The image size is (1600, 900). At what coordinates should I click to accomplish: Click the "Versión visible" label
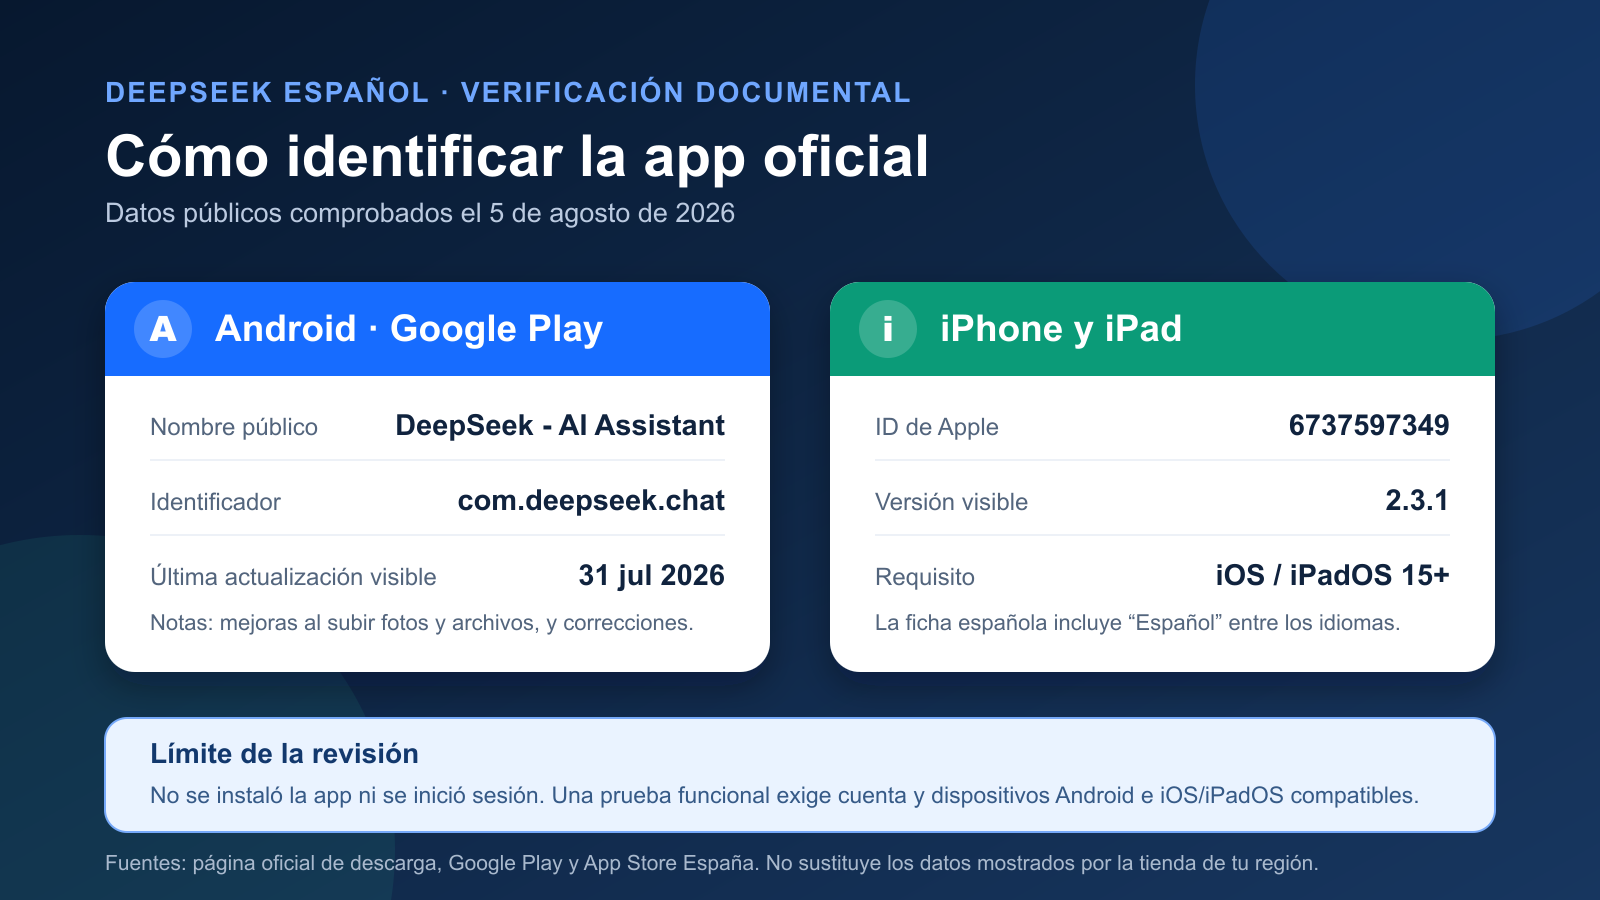click(951, 502)
